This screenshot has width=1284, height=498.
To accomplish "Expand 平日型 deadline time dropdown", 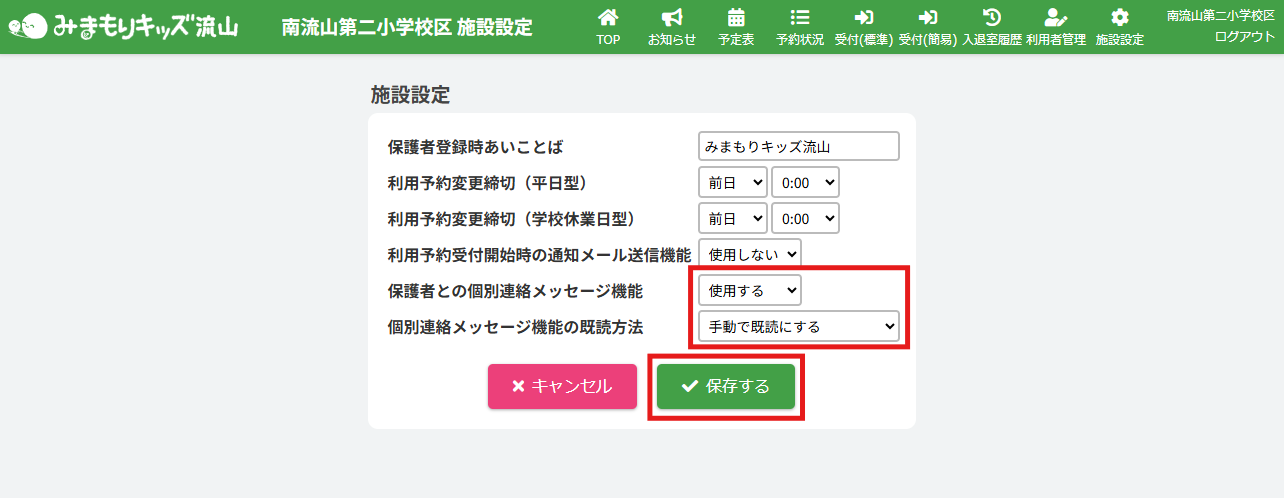I will tap(805, 182).
